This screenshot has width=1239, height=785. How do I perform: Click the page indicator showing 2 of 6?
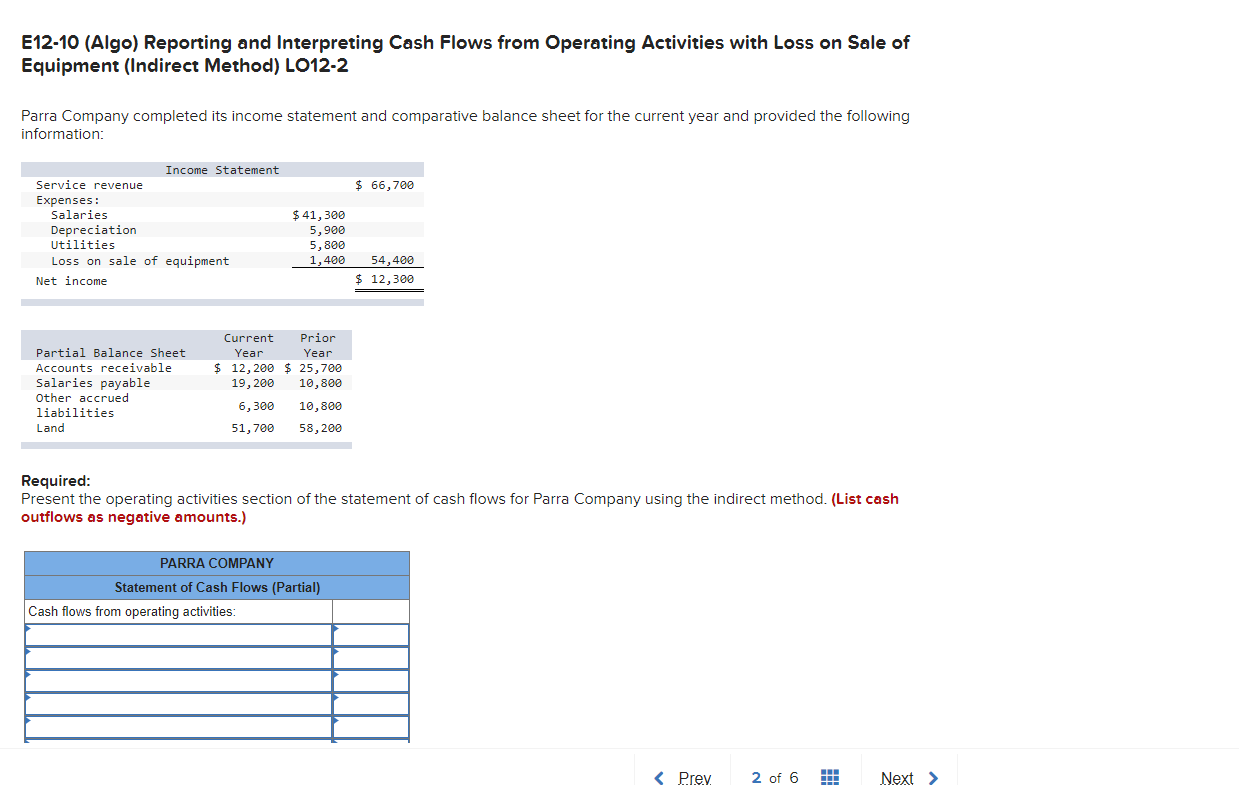click(x=774, y=777)
